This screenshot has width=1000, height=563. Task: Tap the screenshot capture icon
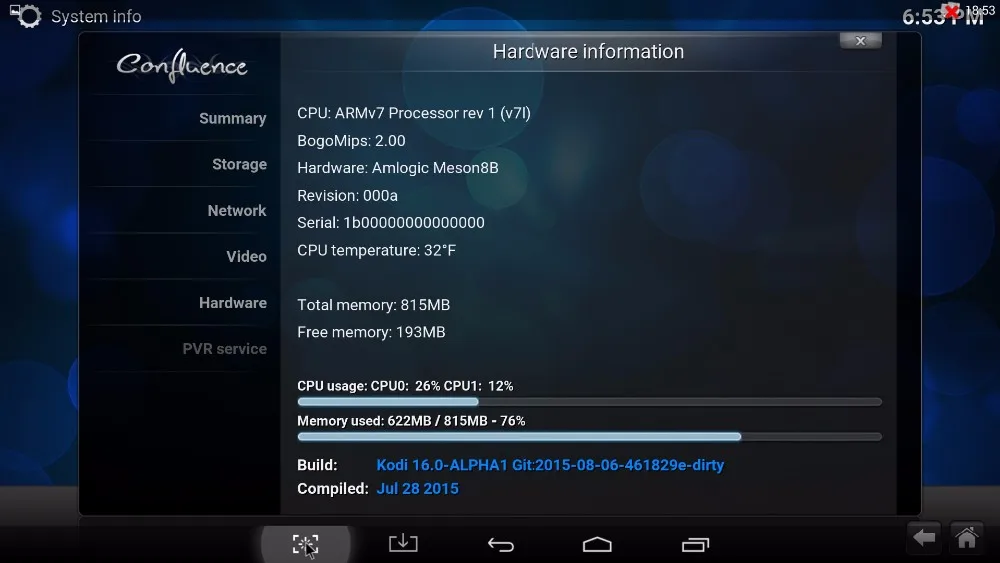305,545
